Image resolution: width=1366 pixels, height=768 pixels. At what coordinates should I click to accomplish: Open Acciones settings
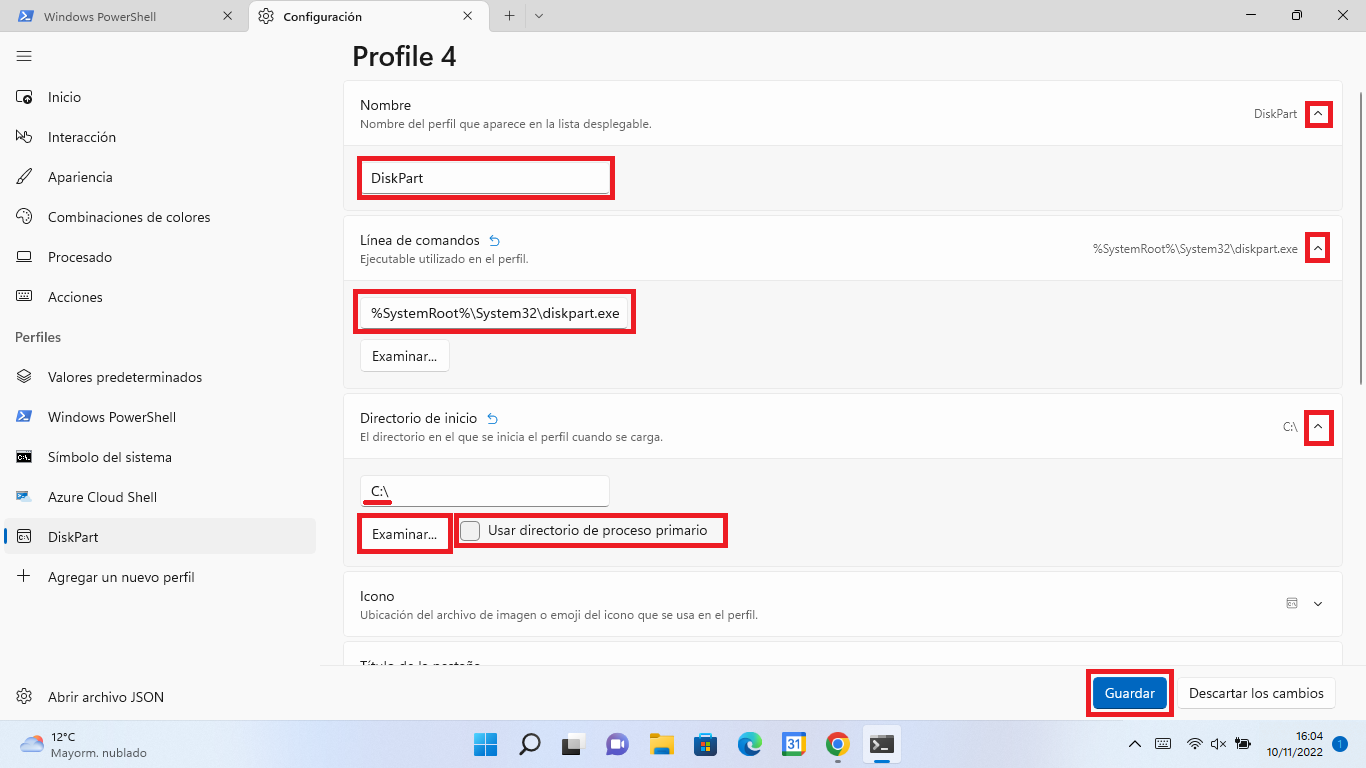[x=160, y=297]
